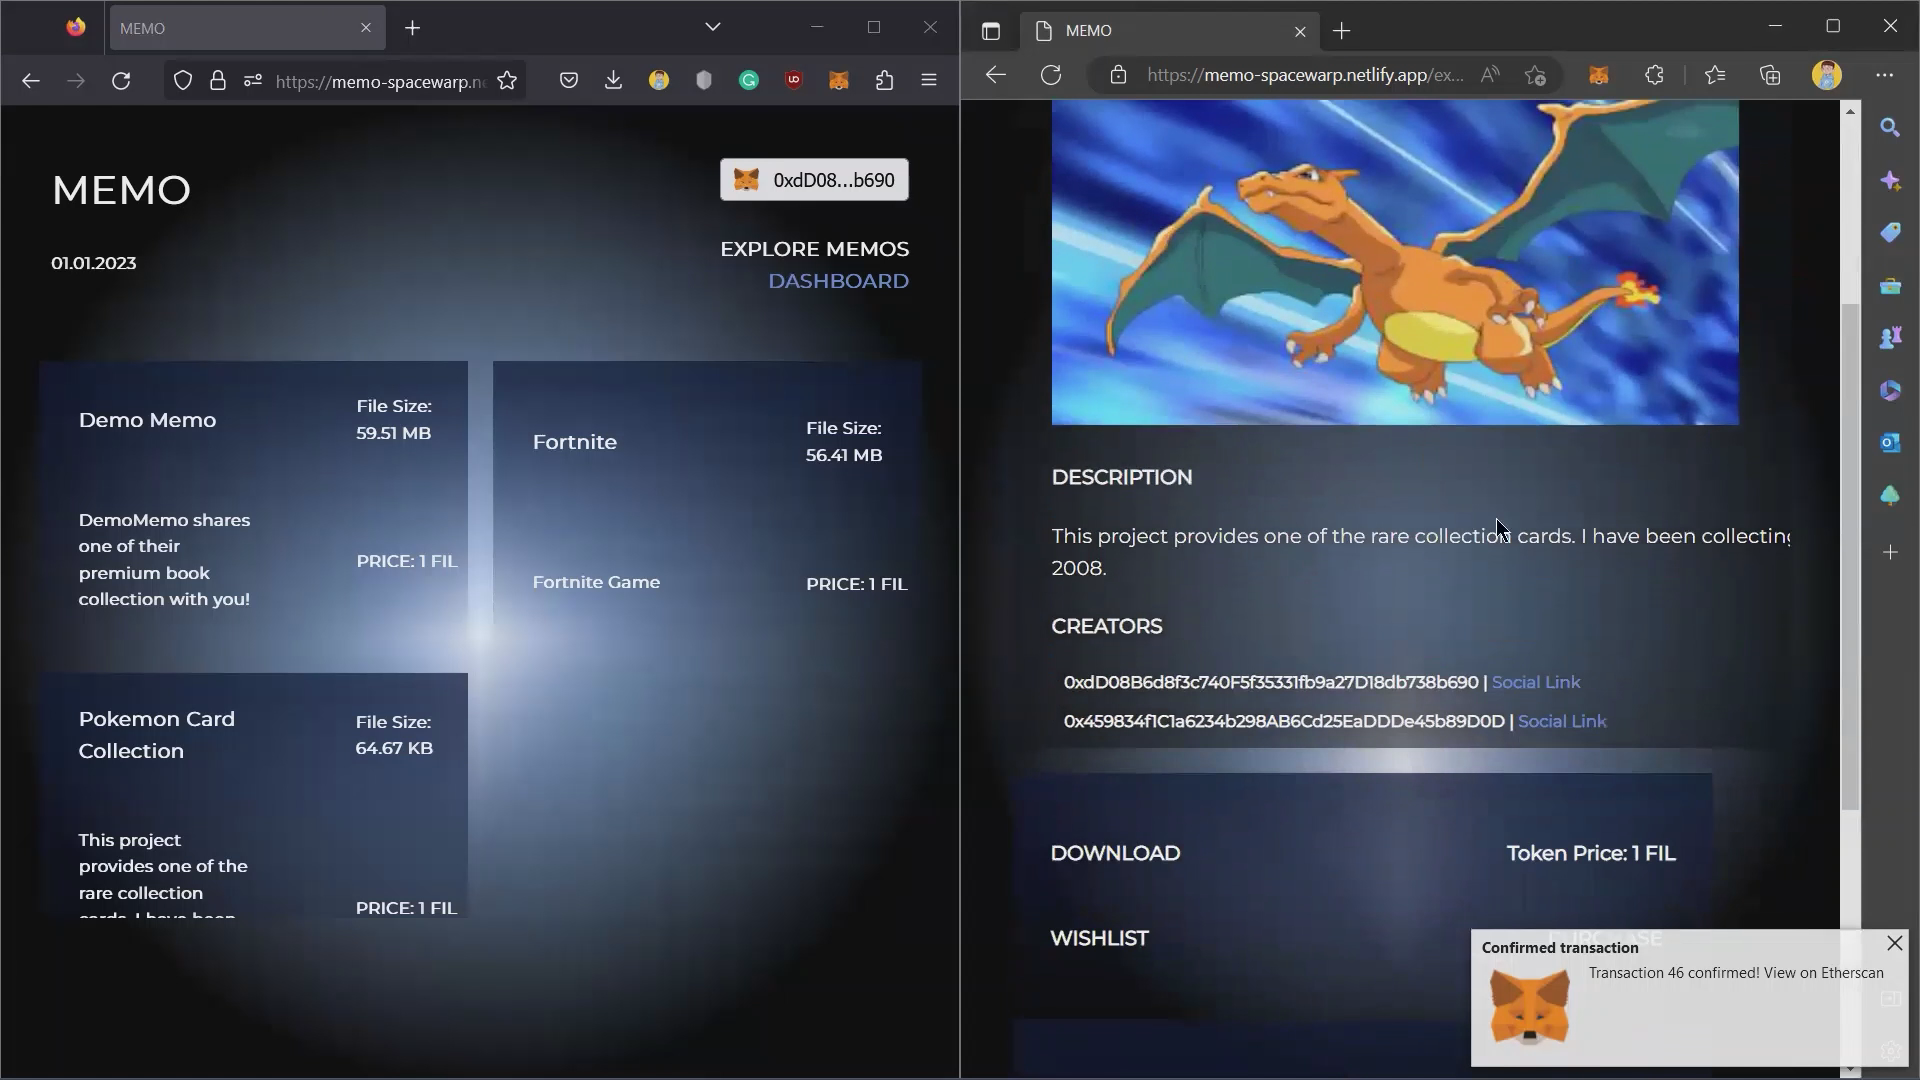
Task: Open Edge Favorites list icon
Action: coord(1715,75)
